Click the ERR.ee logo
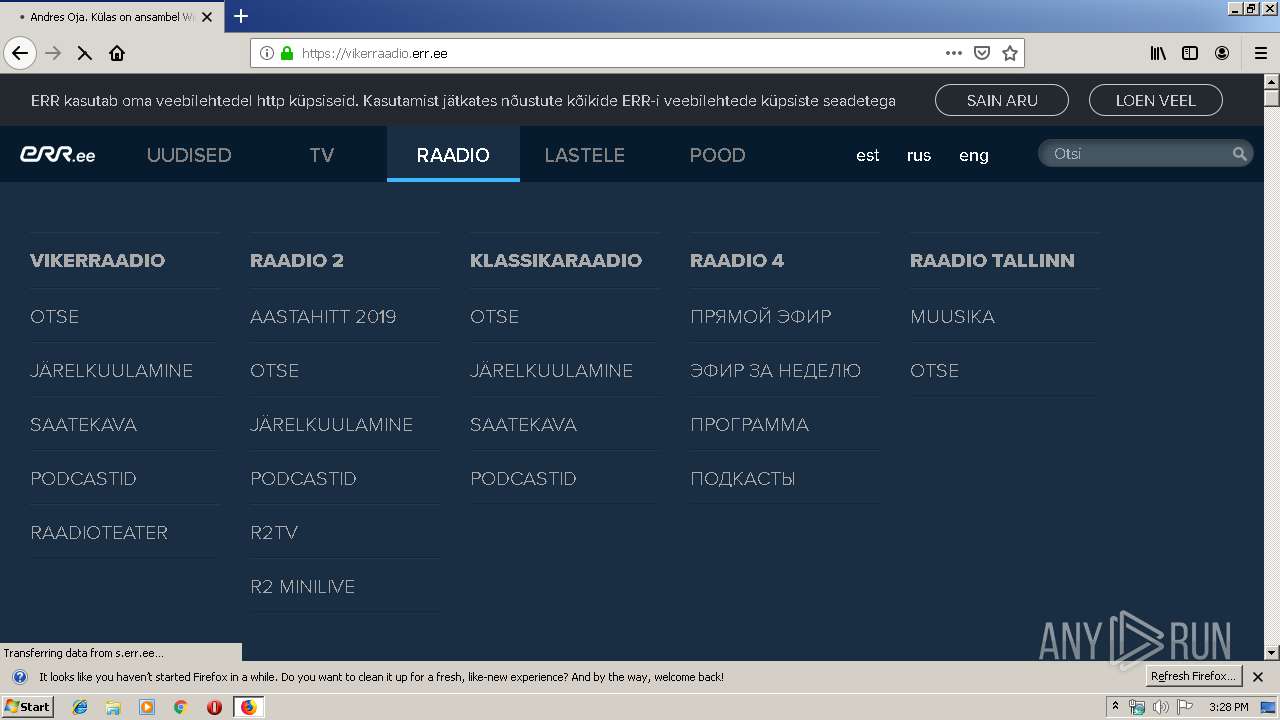1280x720 pixels. coord(58,154)
